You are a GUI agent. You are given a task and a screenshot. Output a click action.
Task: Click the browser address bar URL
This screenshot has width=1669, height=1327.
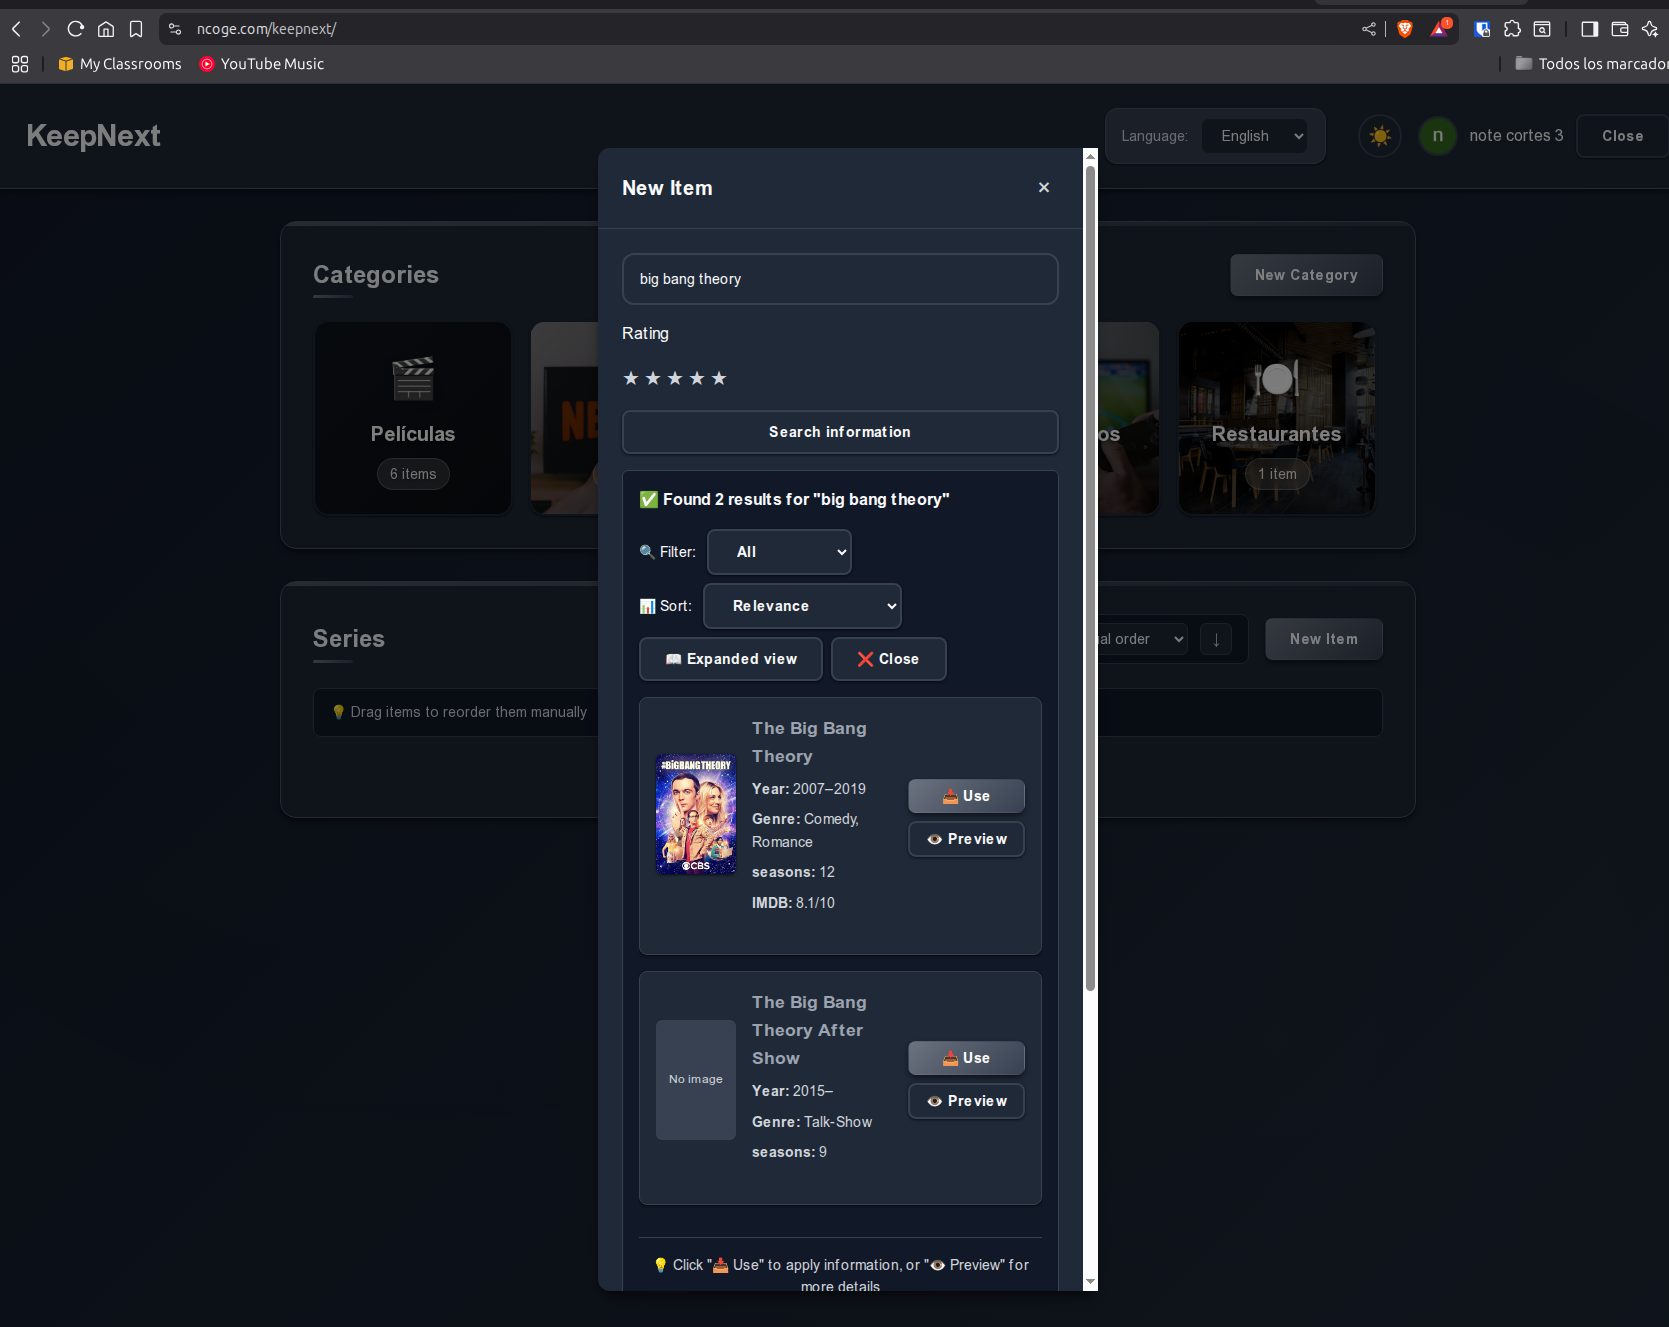point(266,29)
